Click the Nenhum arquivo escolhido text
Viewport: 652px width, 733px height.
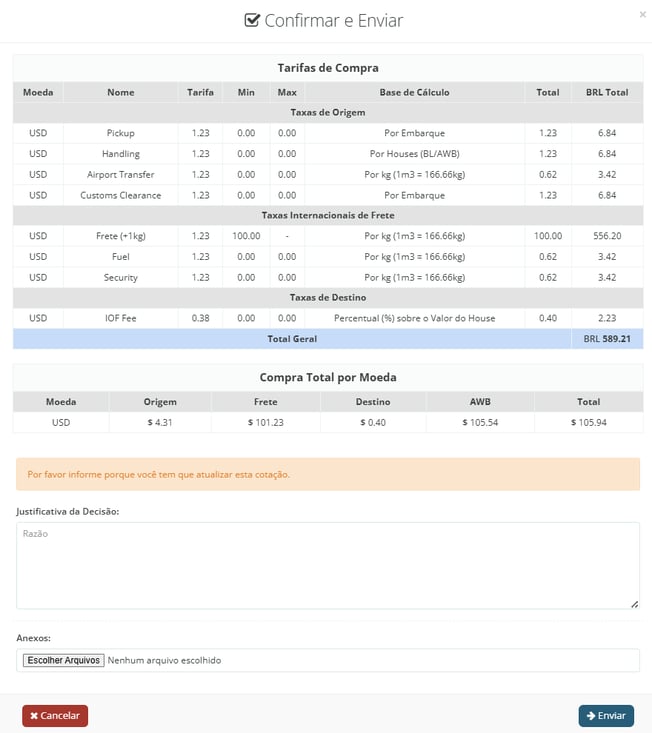click(164, 660)
